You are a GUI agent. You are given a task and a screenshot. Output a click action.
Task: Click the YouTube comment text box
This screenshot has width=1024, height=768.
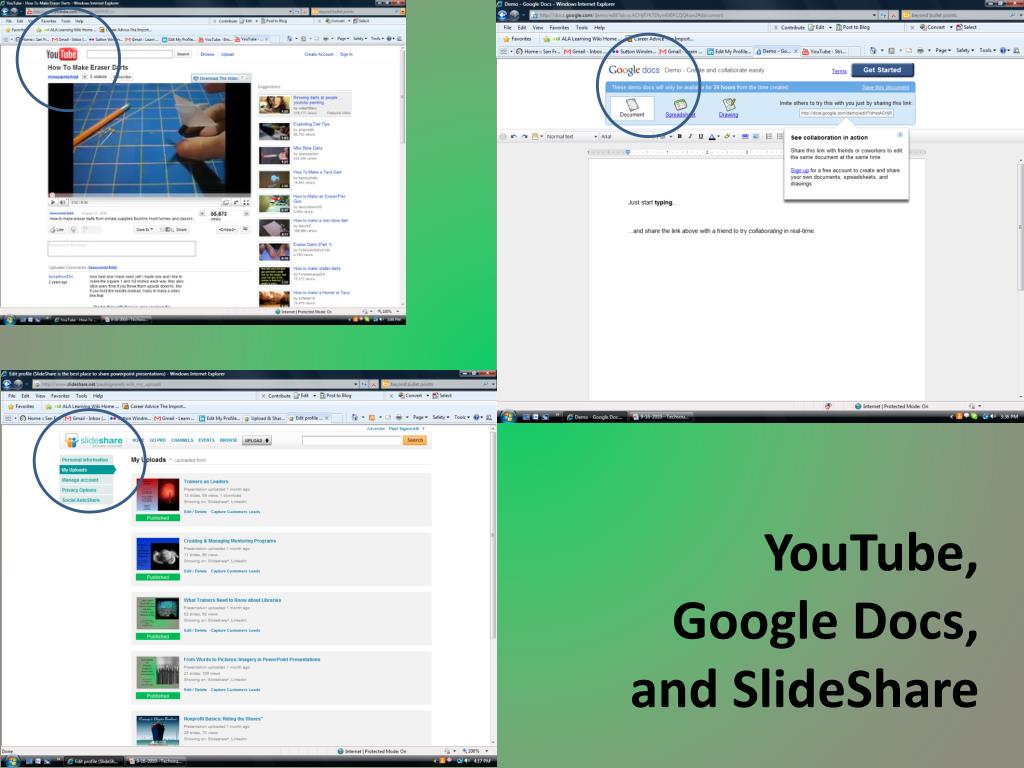(x=121, y=248)
